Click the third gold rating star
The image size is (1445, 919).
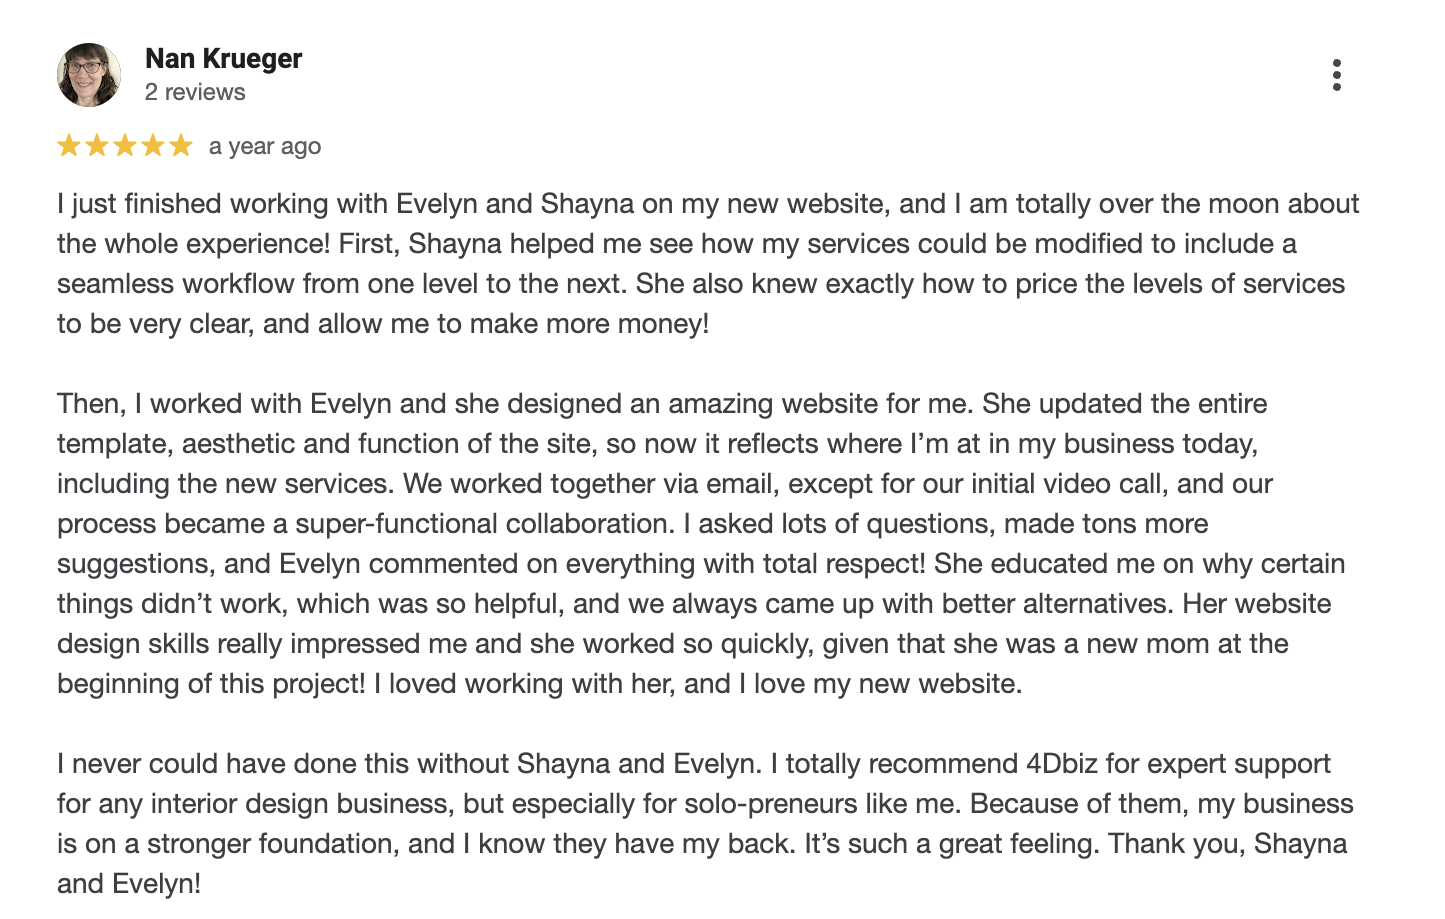[x=125, y=146]
